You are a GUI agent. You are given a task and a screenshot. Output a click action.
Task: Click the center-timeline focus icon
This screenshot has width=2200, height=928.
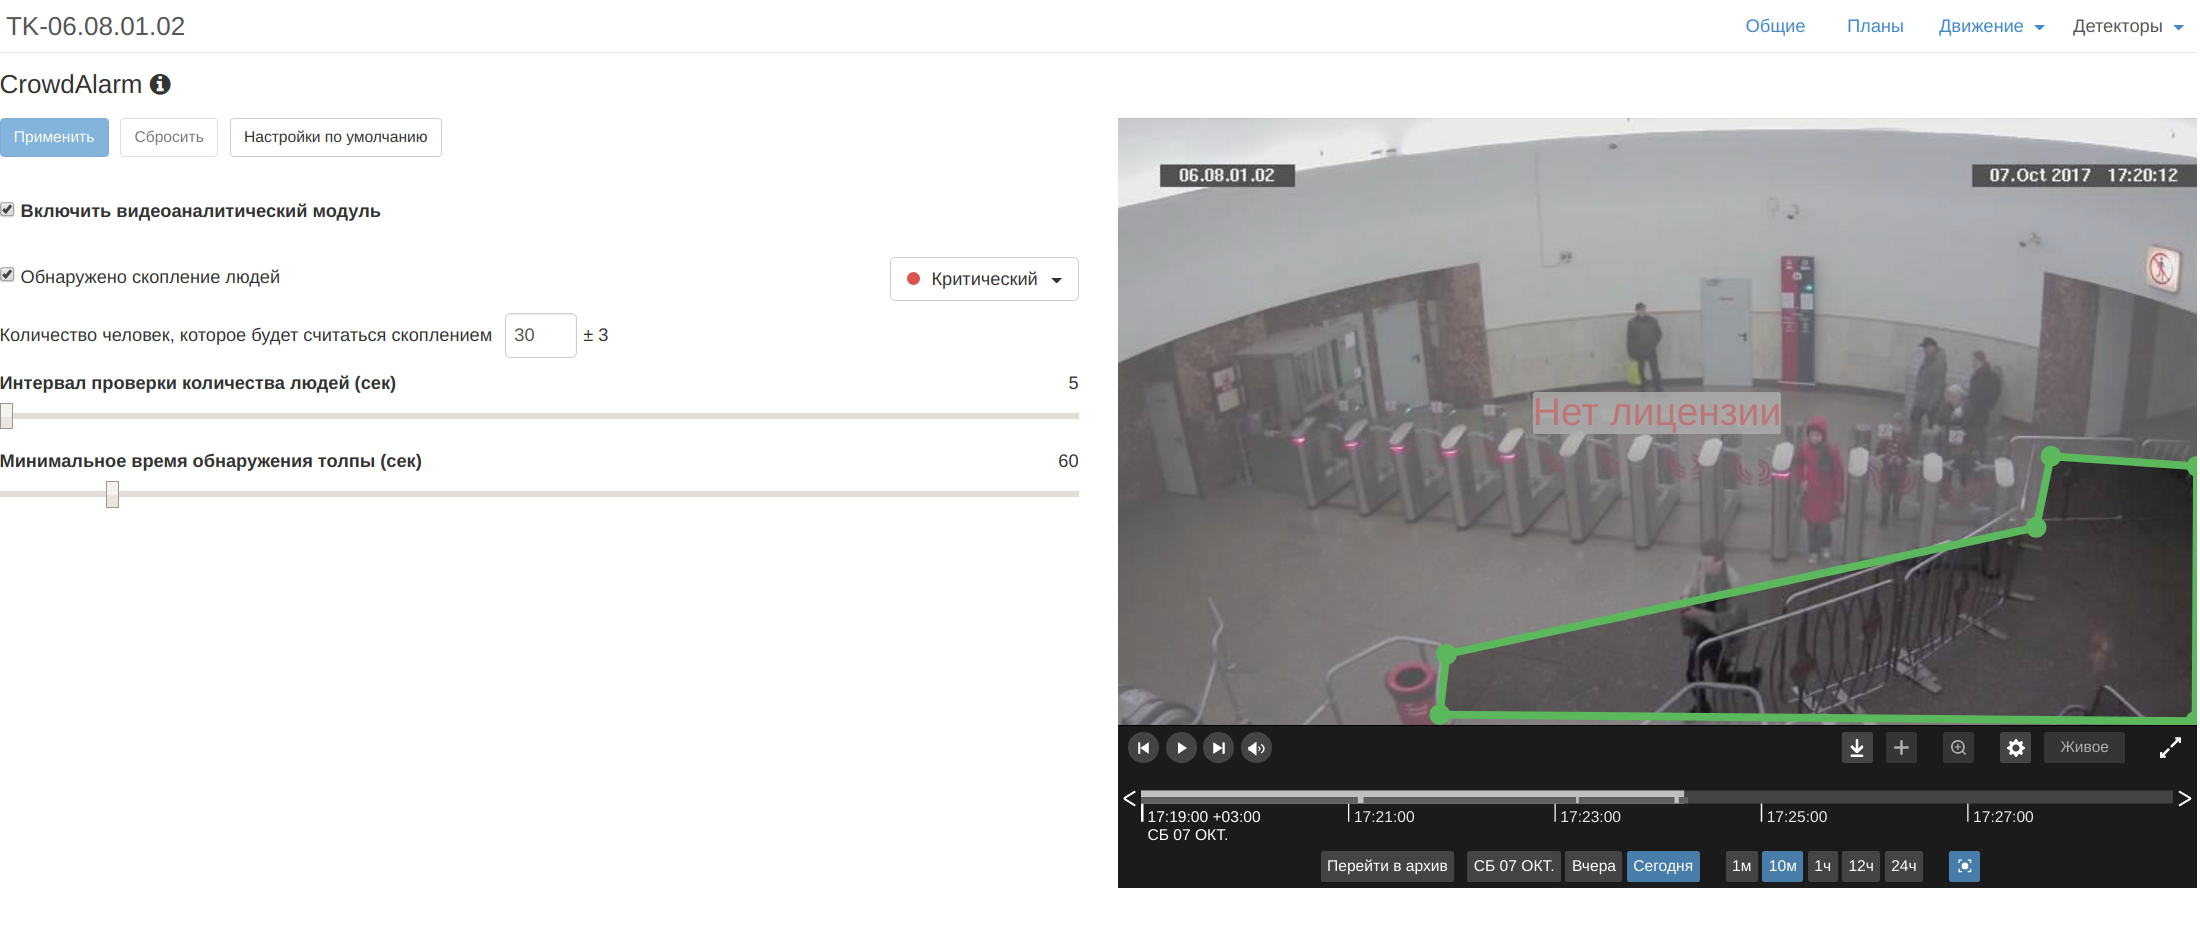tap(1965, 866)
